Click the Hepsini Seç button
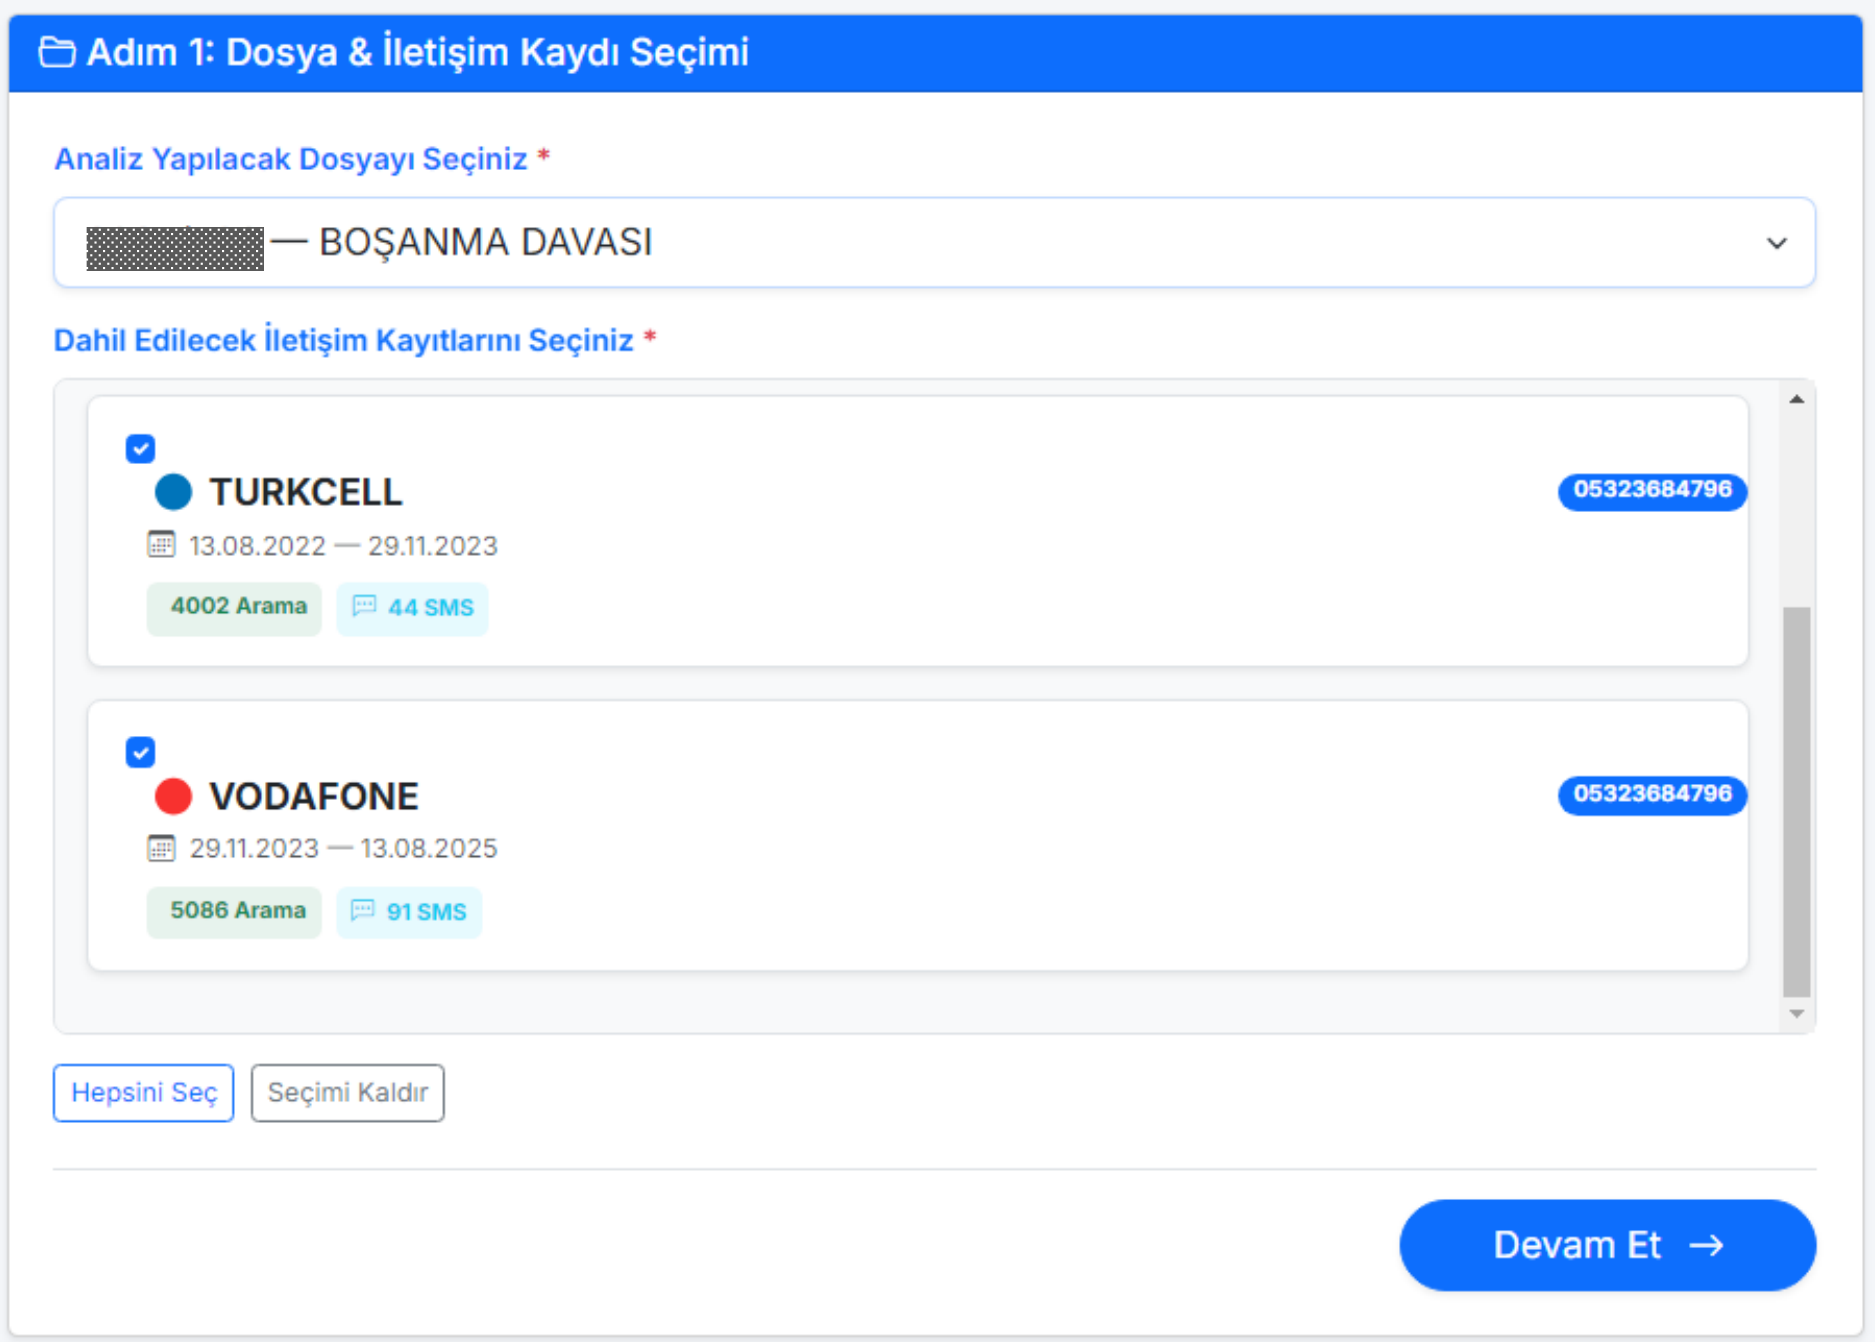 [143, 1093]
